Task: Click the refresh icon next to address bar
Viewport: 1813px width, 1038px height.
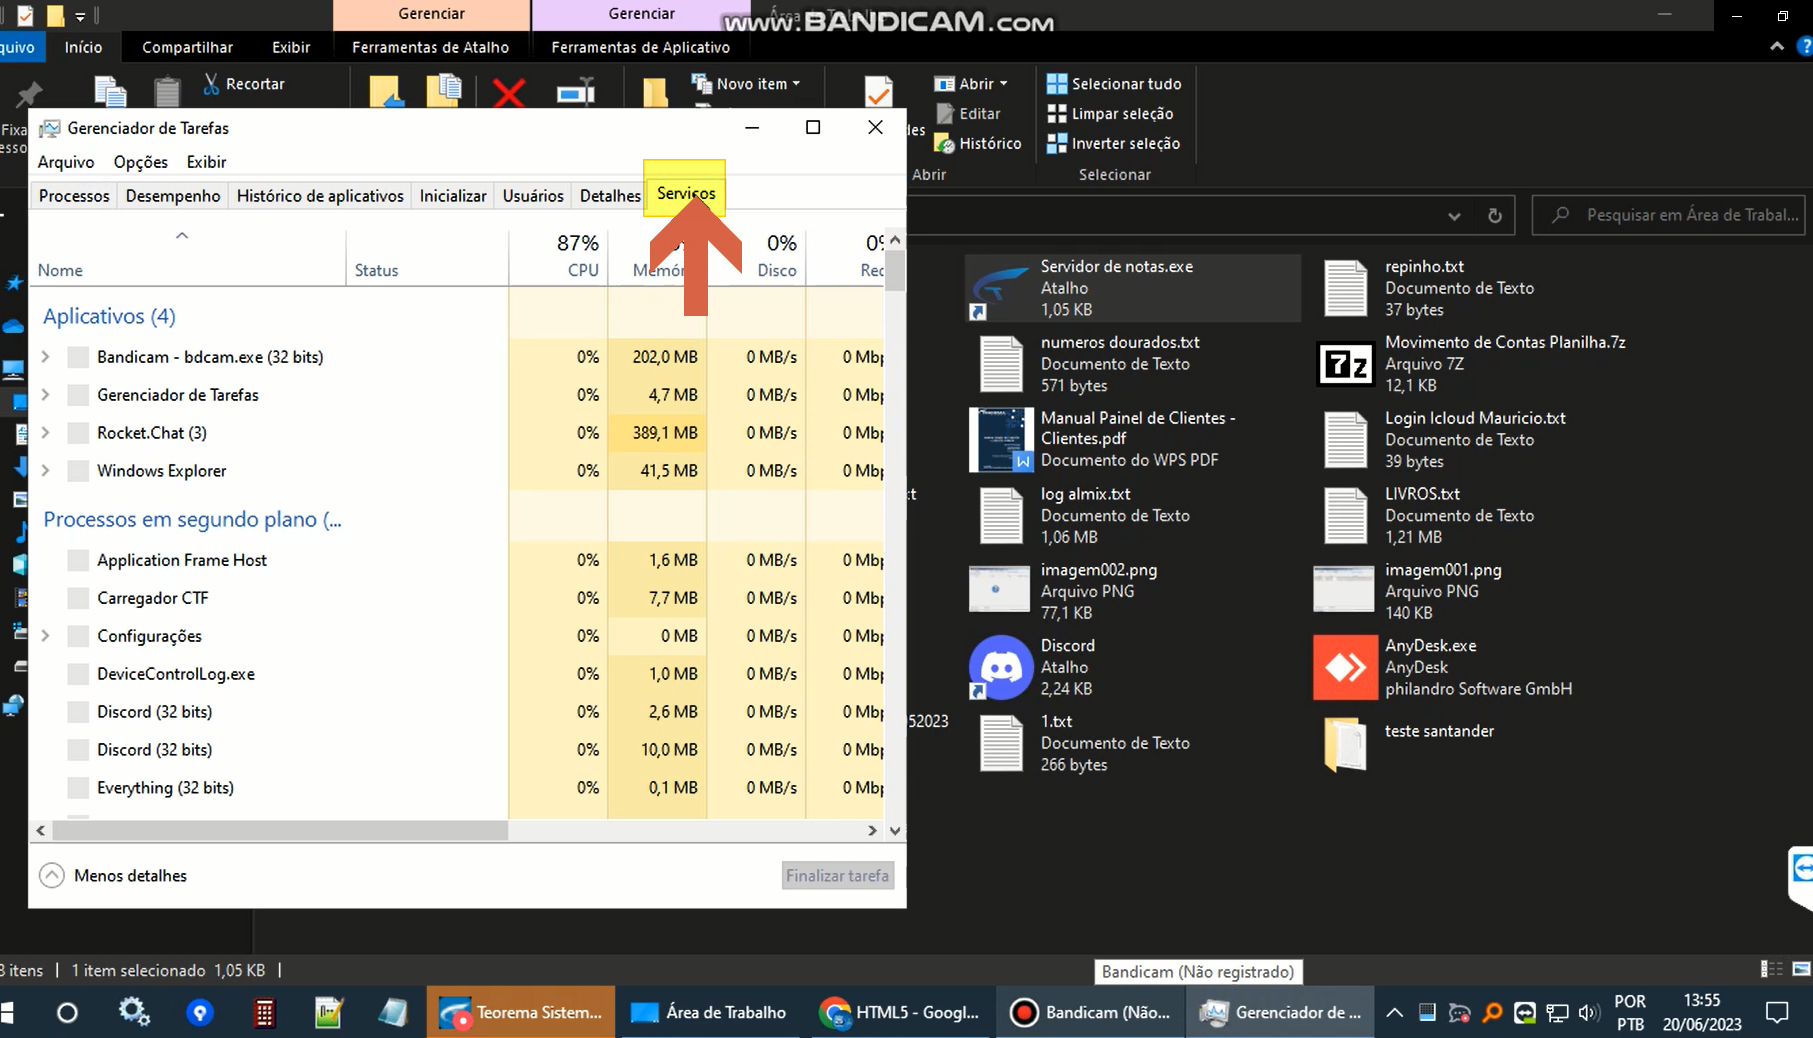Action: (x=1494, y=215)
